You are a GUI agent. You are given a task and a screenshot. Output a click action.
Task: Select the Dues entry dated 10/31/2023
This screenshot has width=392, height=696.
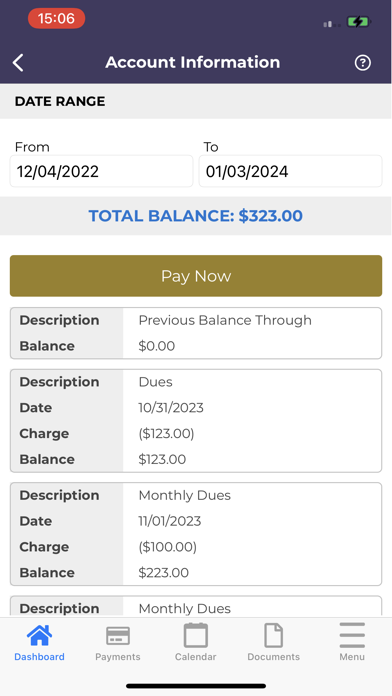[196, 420]
